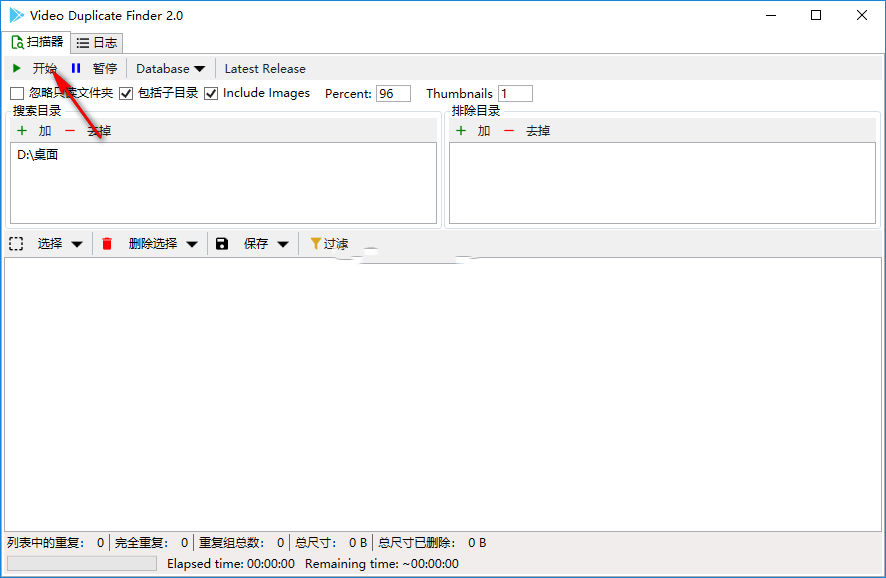Click the 过滤 filter button label
The image size is (886, 578).
tap(336, 244)
